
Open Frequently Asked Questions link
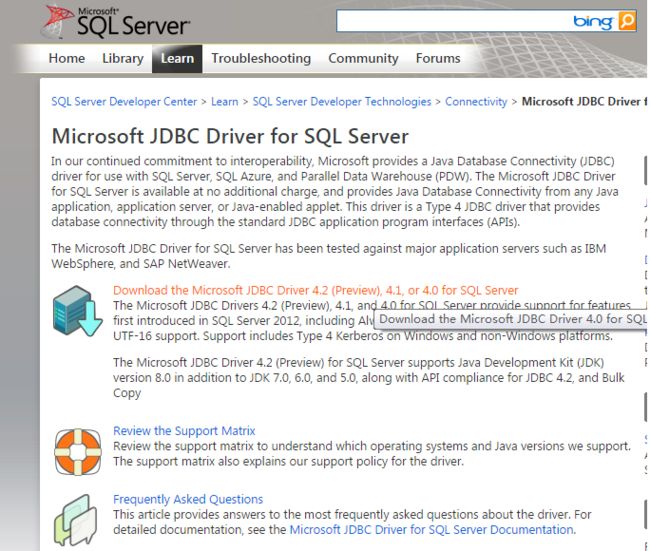[x=188, y=499]
